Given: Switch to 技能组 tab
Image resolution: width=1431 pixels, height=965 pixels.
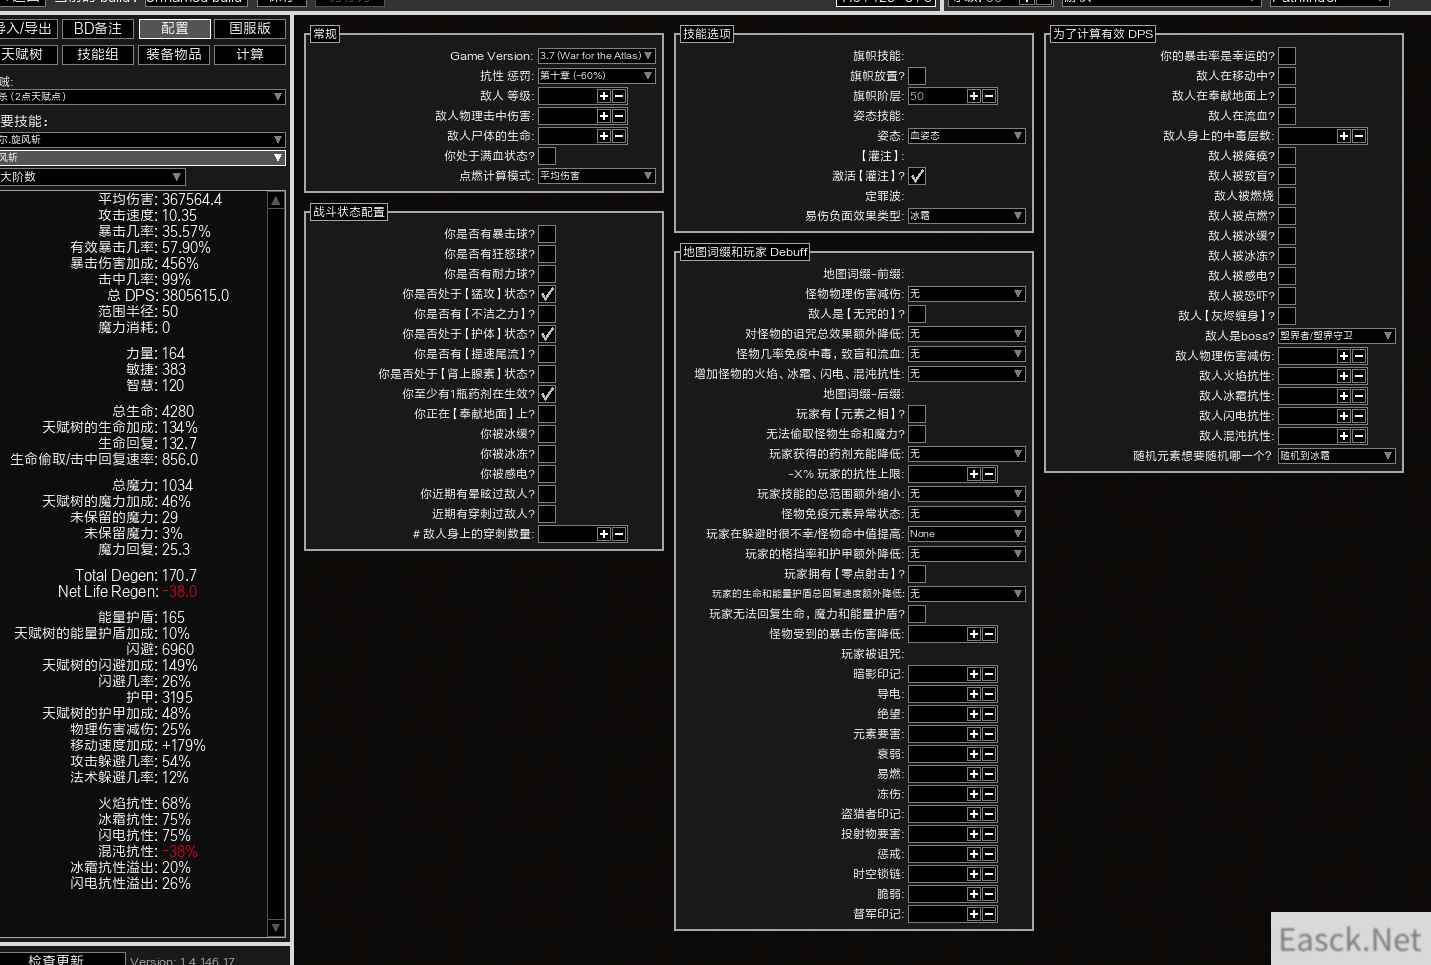Looking at the screenshot, I should pos(98,55).
